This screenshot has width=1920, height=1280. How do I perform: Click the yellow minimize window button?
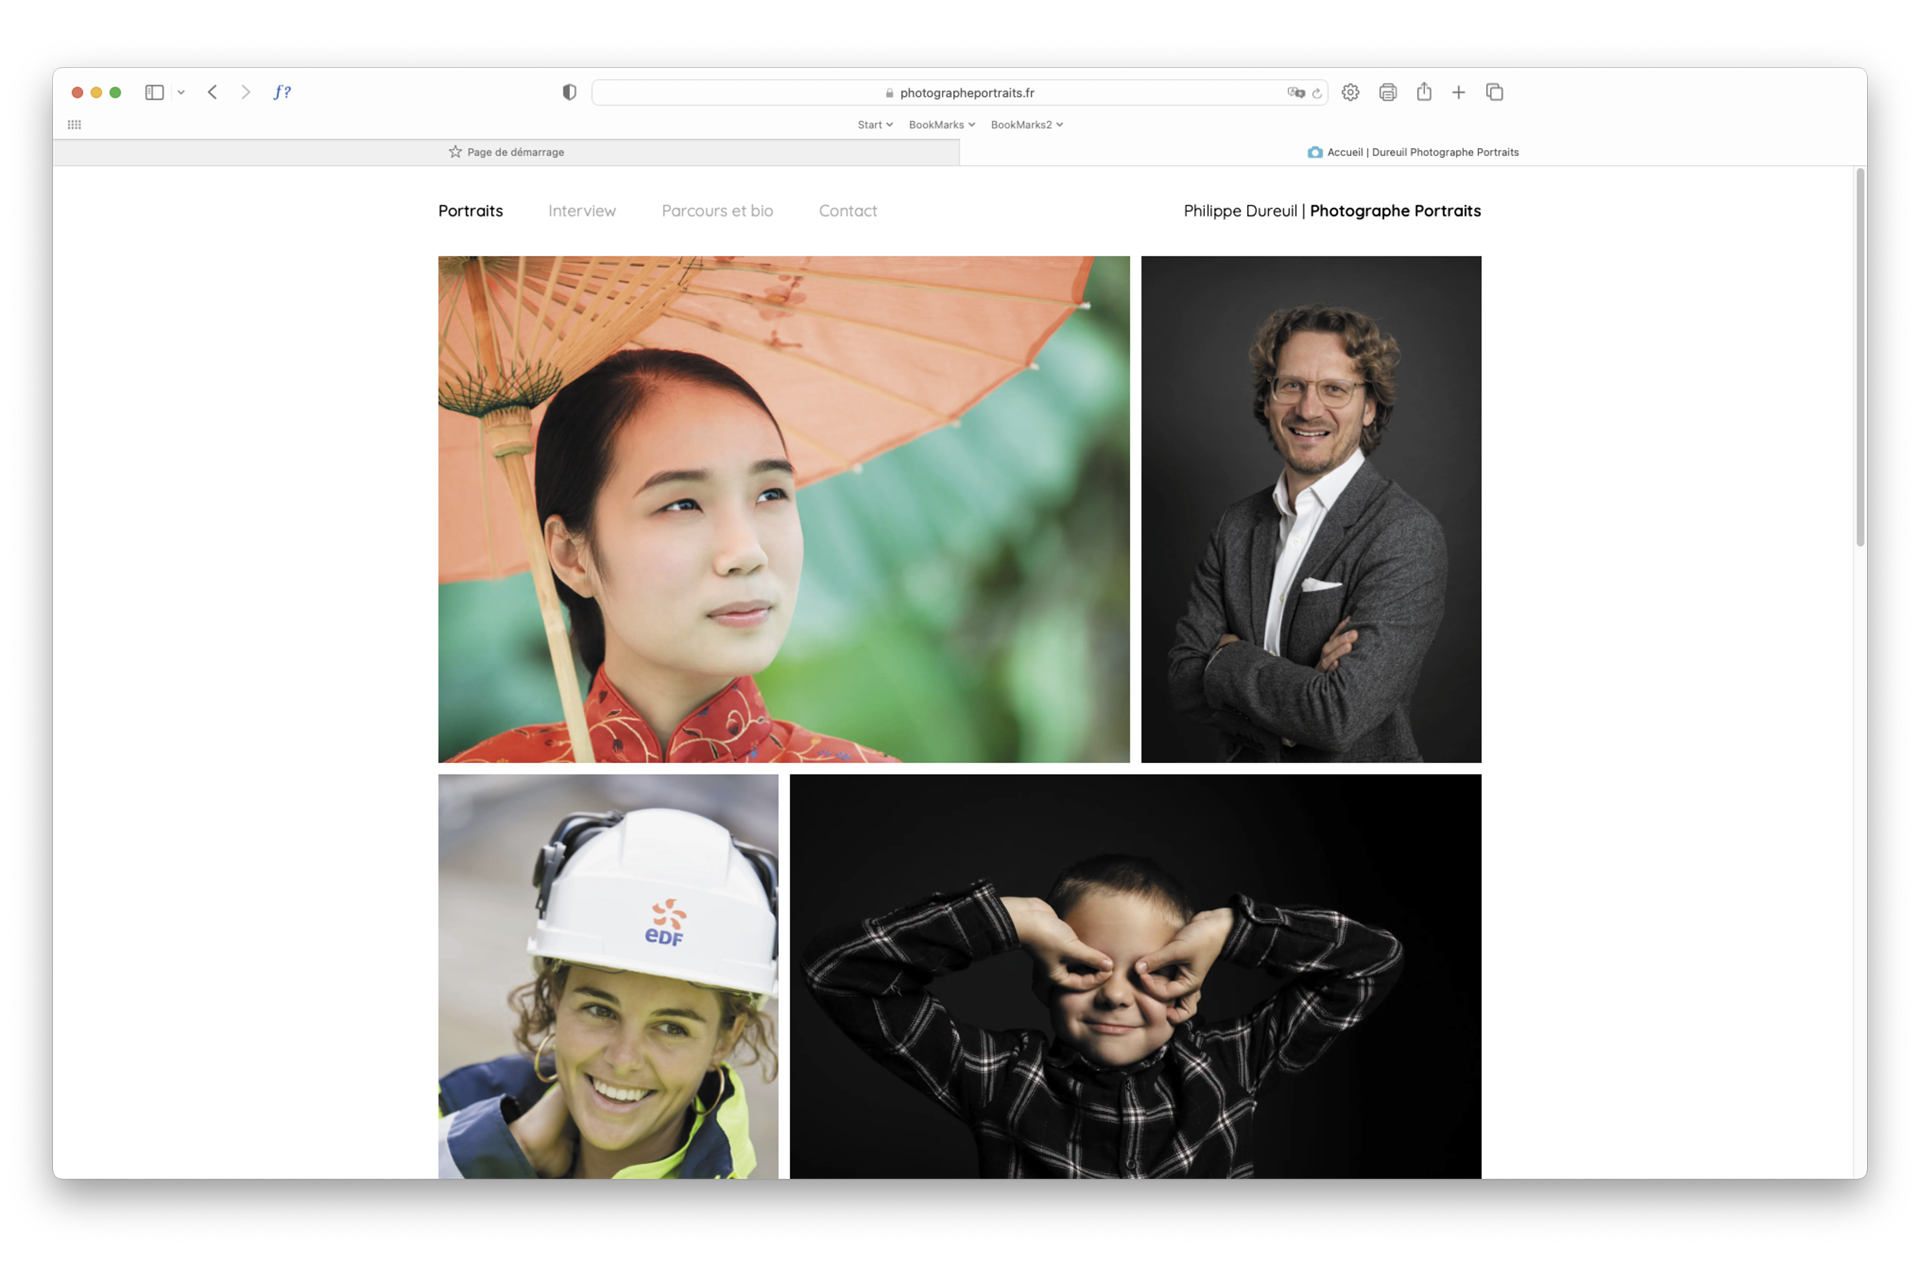click(96, 92)
